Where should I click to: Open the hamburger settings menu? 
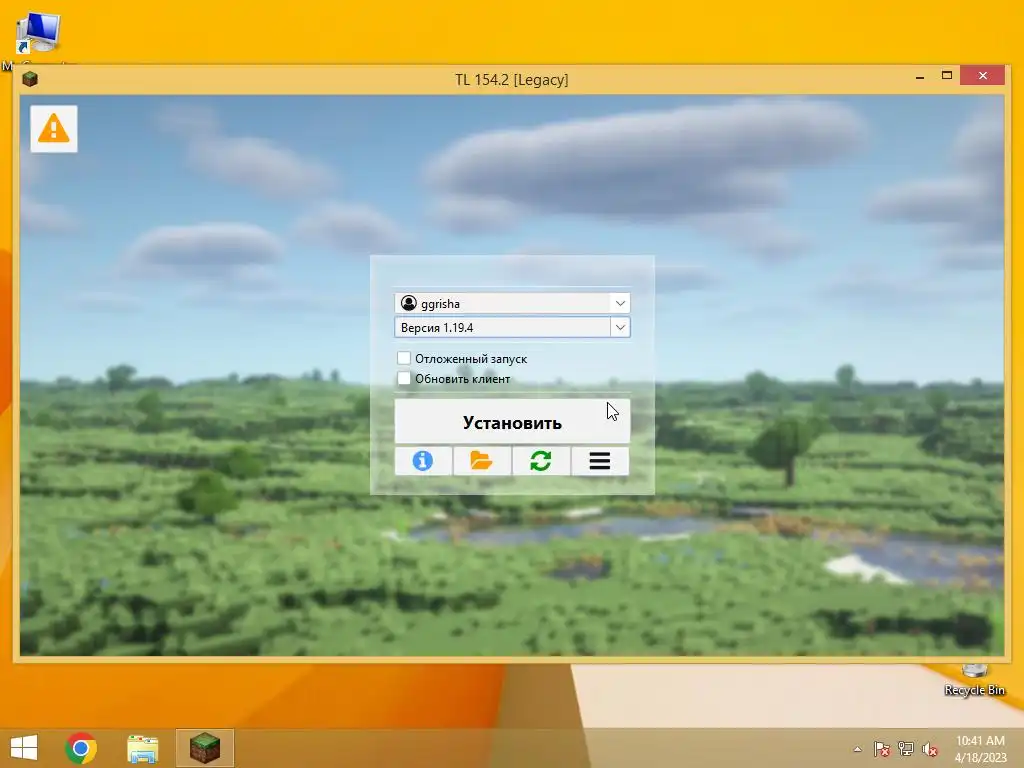[x=600, y=461]
